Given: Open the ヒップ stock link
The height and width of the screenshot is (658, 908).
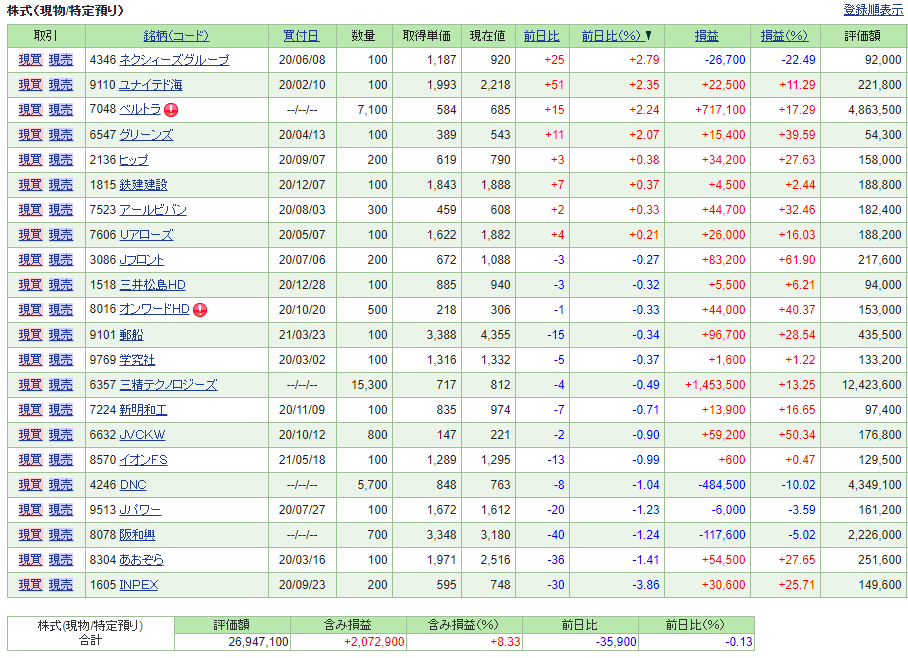Looking at the screenshot, I should pyautogui.click(x=134, y=159).
